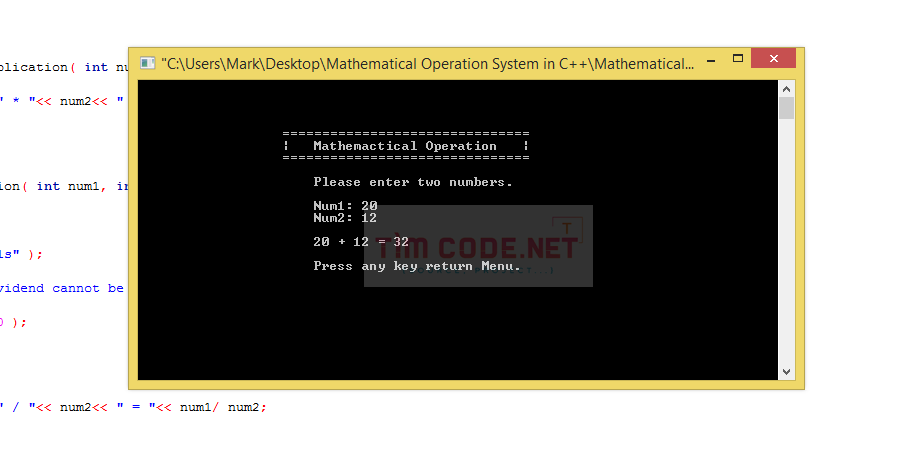Click 'Please enter two numbers.' line
The height and width of the screenshot is (452, 917).
point(413,182)
